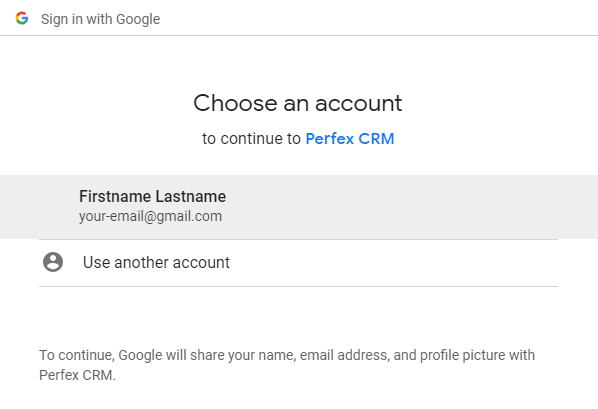This screenshot has height=409, width=598.
Task: Click the empty avatar area beside Firstname Lastname
Action: coord(53,207)
